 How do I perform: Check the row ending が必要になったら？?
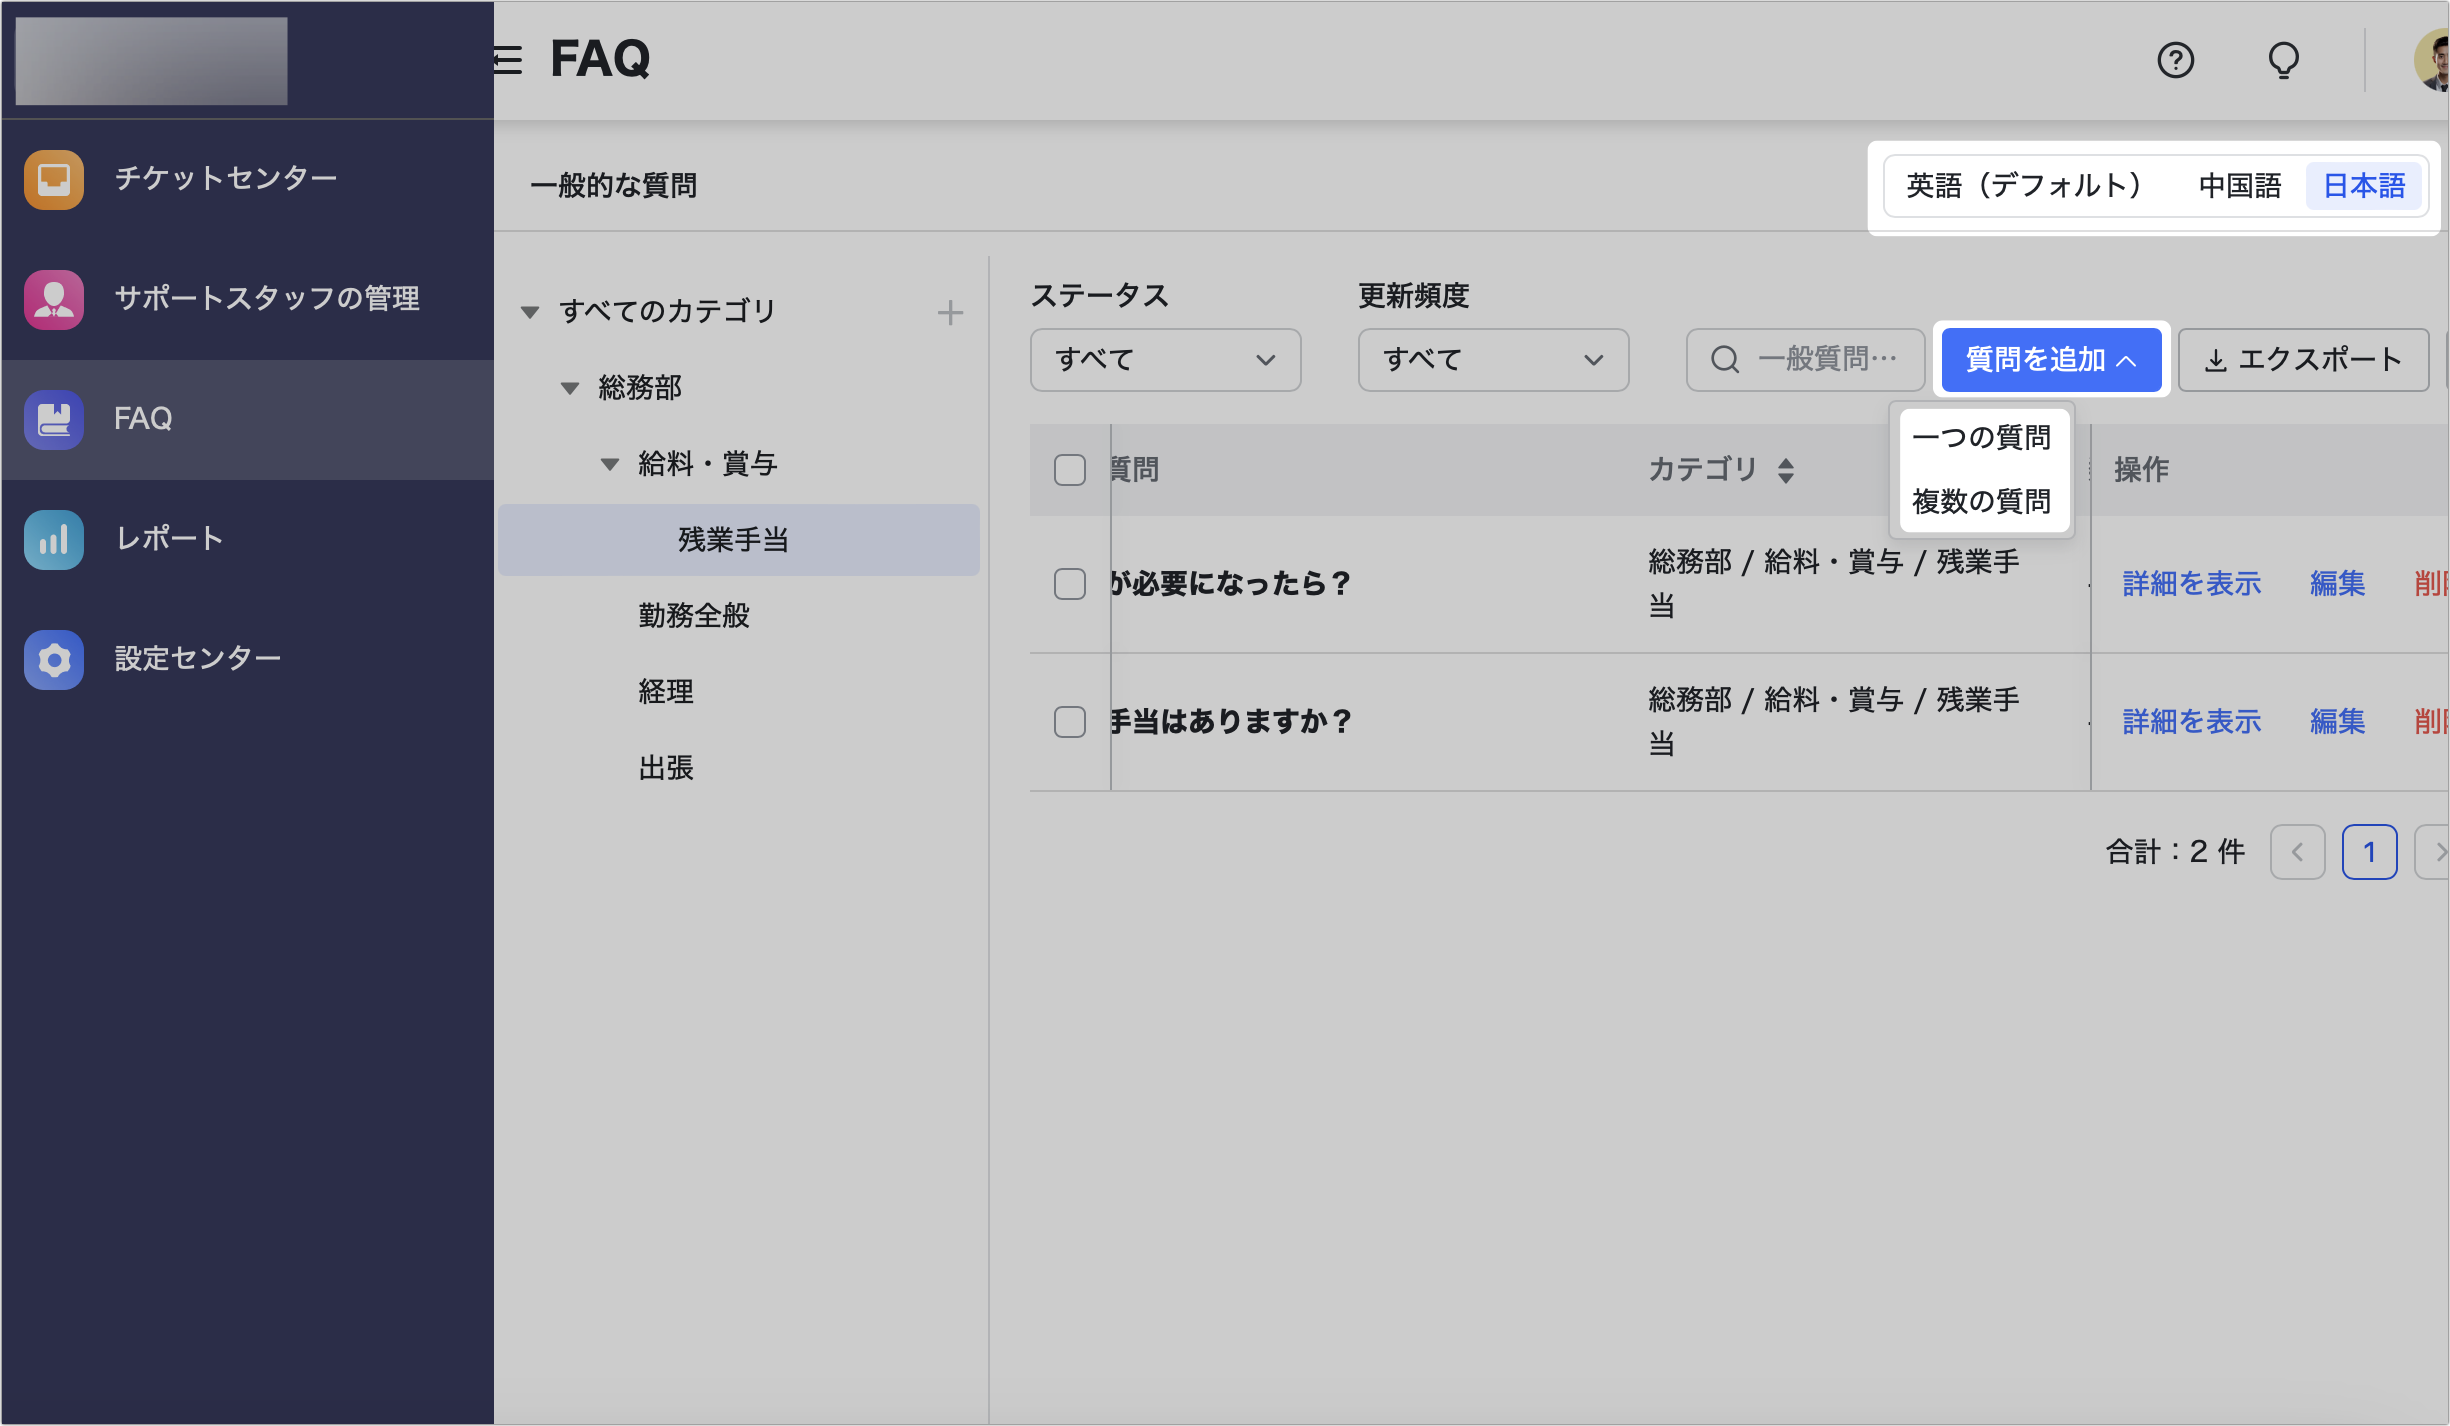[1070, 584]
